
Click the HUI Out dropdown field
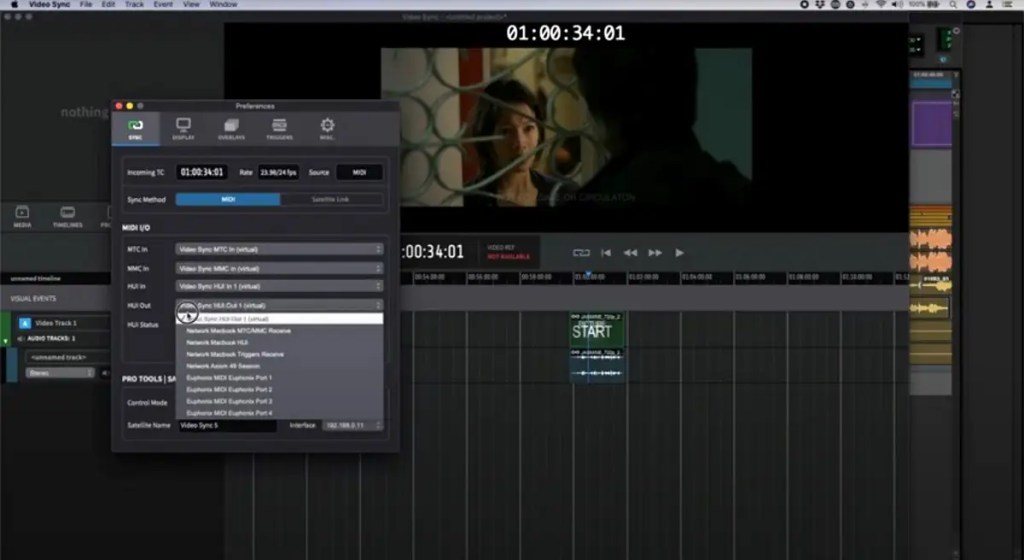click(279, 305)
